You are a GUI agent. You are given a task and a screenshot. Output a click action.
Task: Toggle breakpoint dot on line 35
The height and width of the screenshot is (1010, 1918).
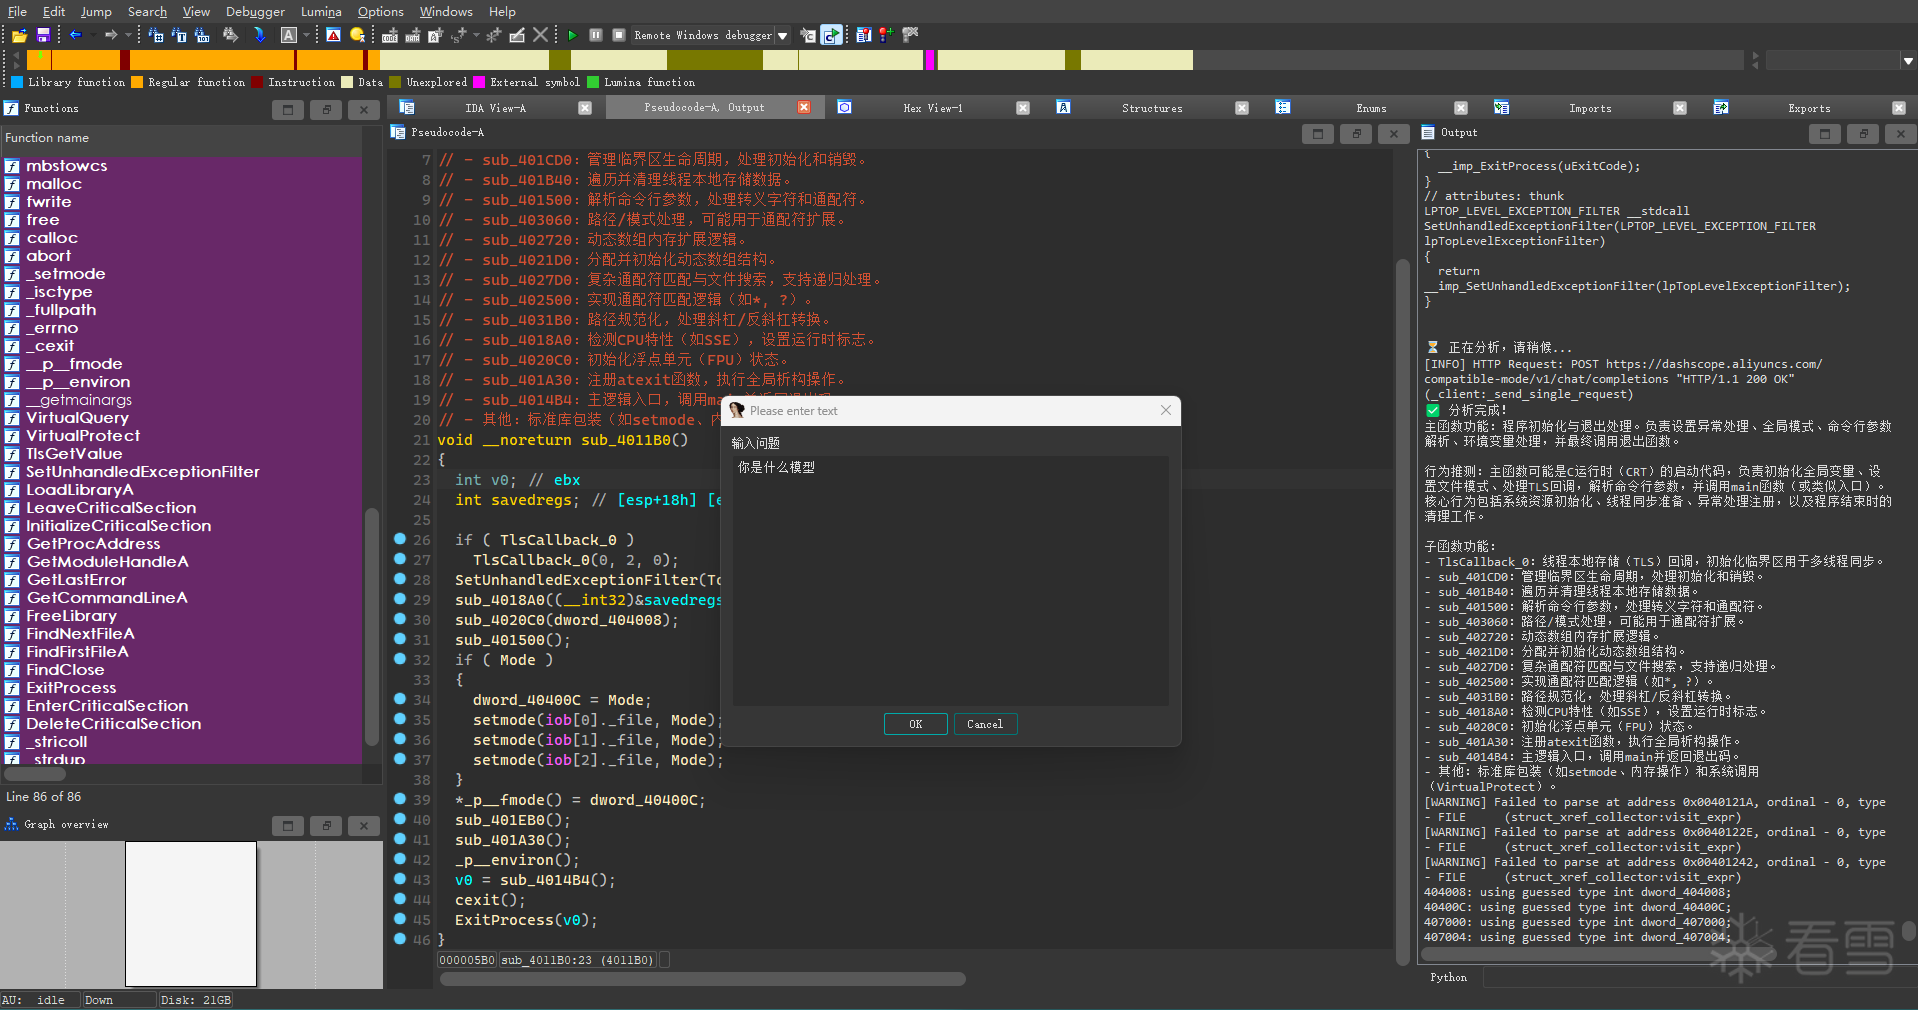(400, 719)
